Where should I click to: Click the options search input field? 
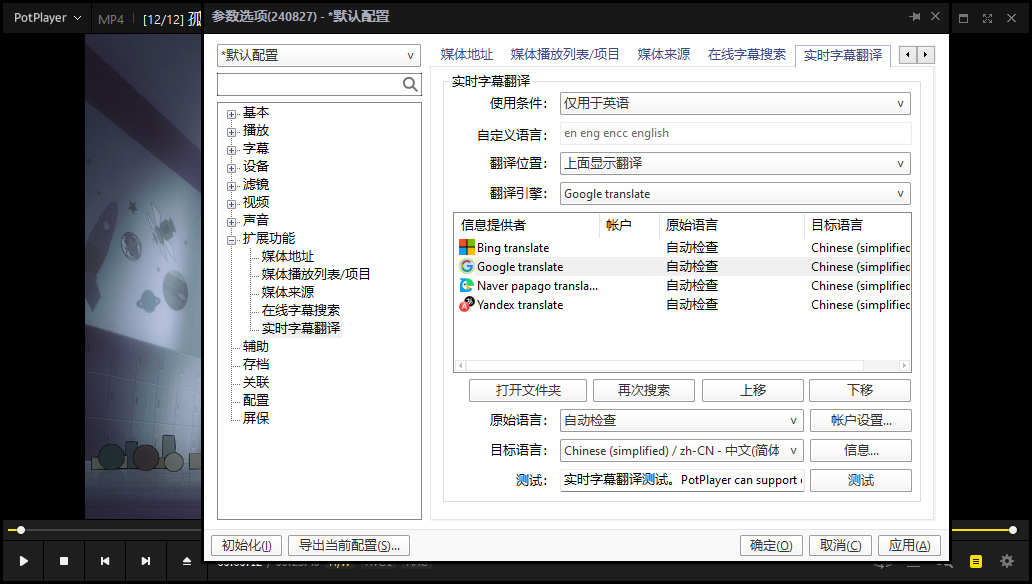[309, 84]
